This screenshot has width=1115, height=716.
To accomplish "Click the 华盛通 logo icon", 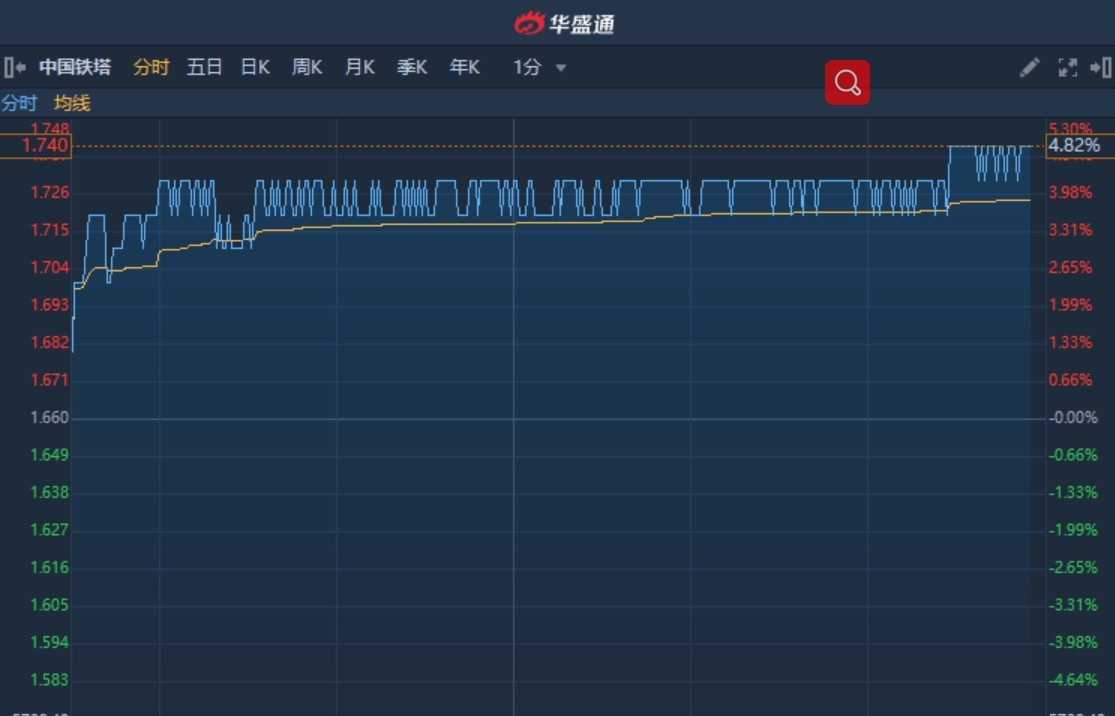I will point(530,23).
